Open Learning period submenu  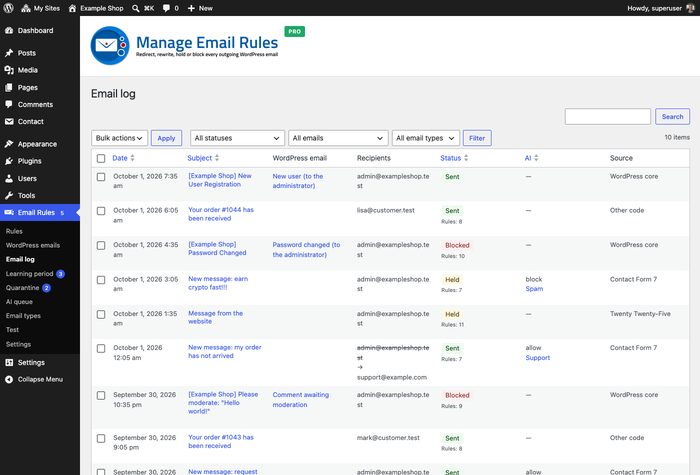pyautogui.click(x=29, y=274)
